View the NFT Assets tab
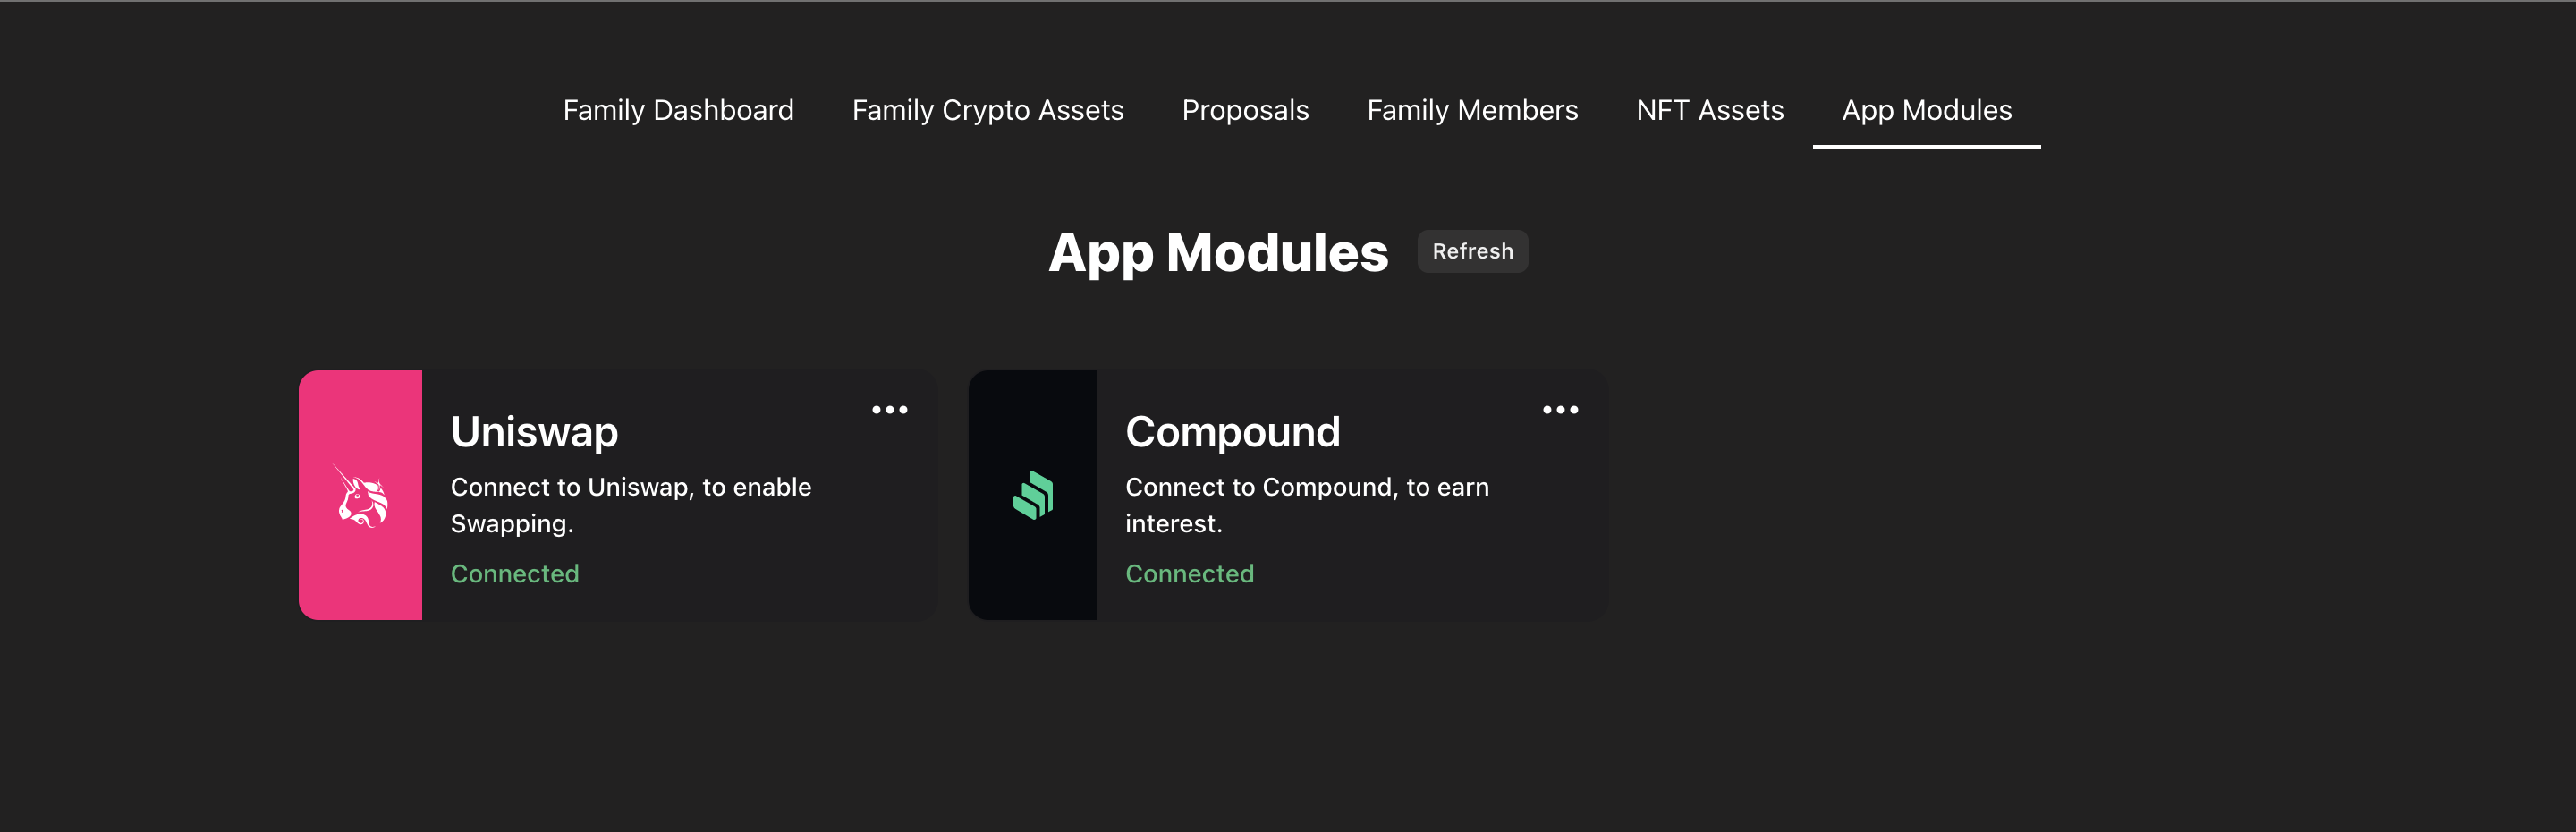Image resolution: width=2576 pixels, height=832 pixels. pos(1709,110)
